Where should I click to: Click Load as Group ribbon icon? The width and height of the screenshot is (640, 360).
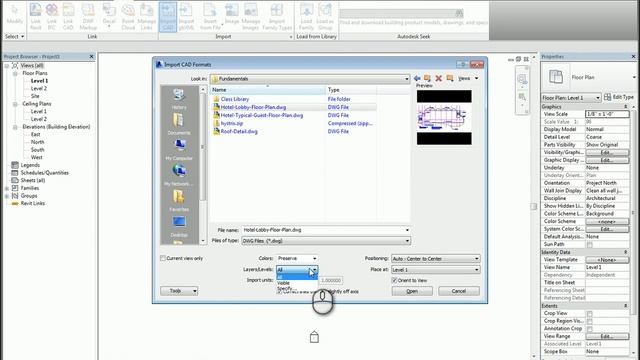pos(325,16)
